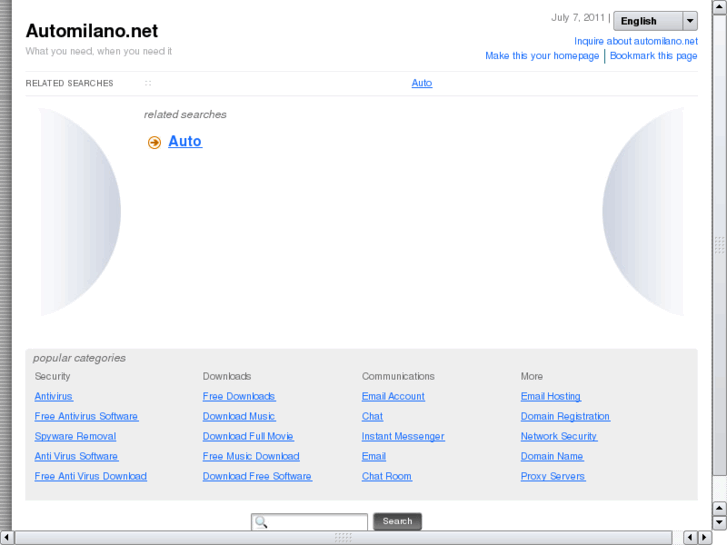
Task: Open Domain Name link
Action: [552, 456]
